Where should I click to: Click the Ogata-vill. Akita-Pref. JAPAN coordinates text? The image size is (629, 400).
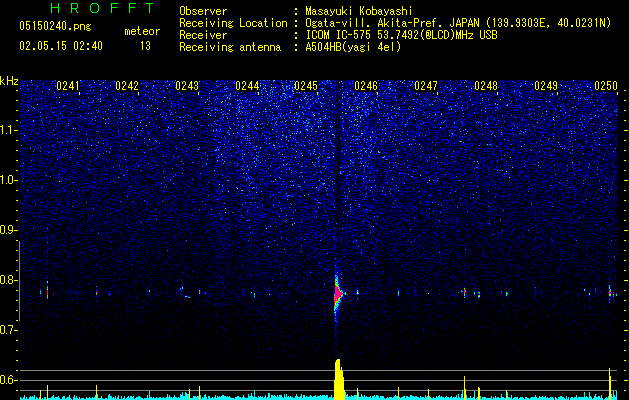[458, 23]
